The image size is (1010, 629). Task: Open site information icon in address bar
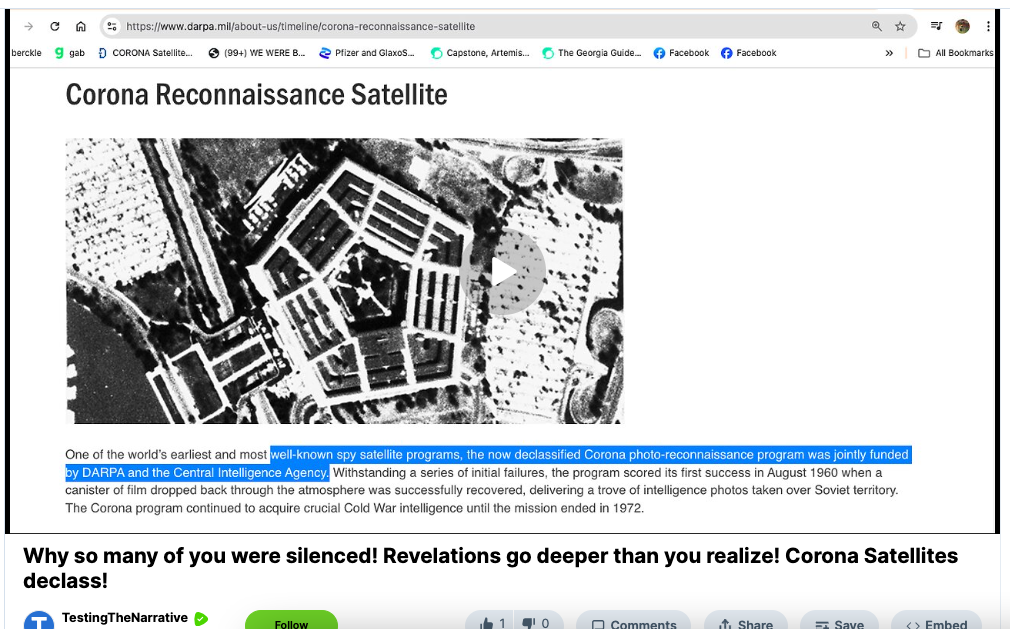(112, 26)
